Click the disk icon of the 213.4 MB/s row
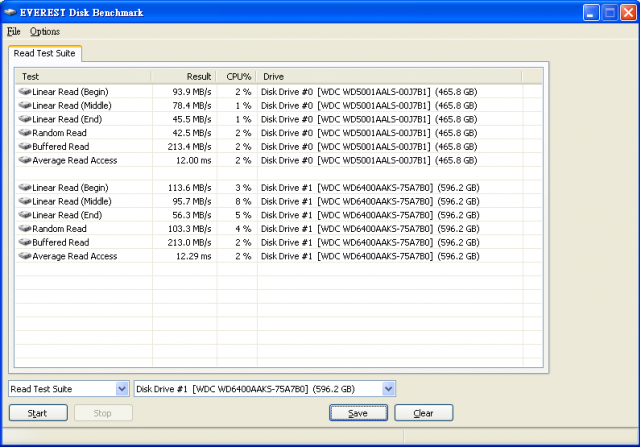This screenshot has height=447, width=640. tap(25, 146)
